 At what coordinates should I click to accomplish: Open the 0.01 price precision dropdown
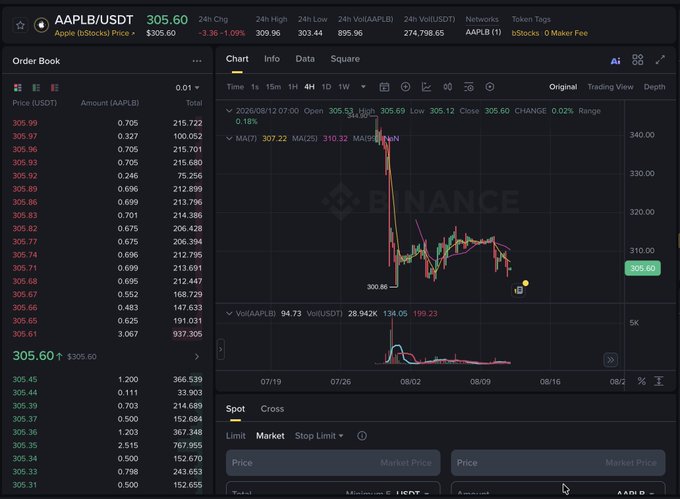187,88
